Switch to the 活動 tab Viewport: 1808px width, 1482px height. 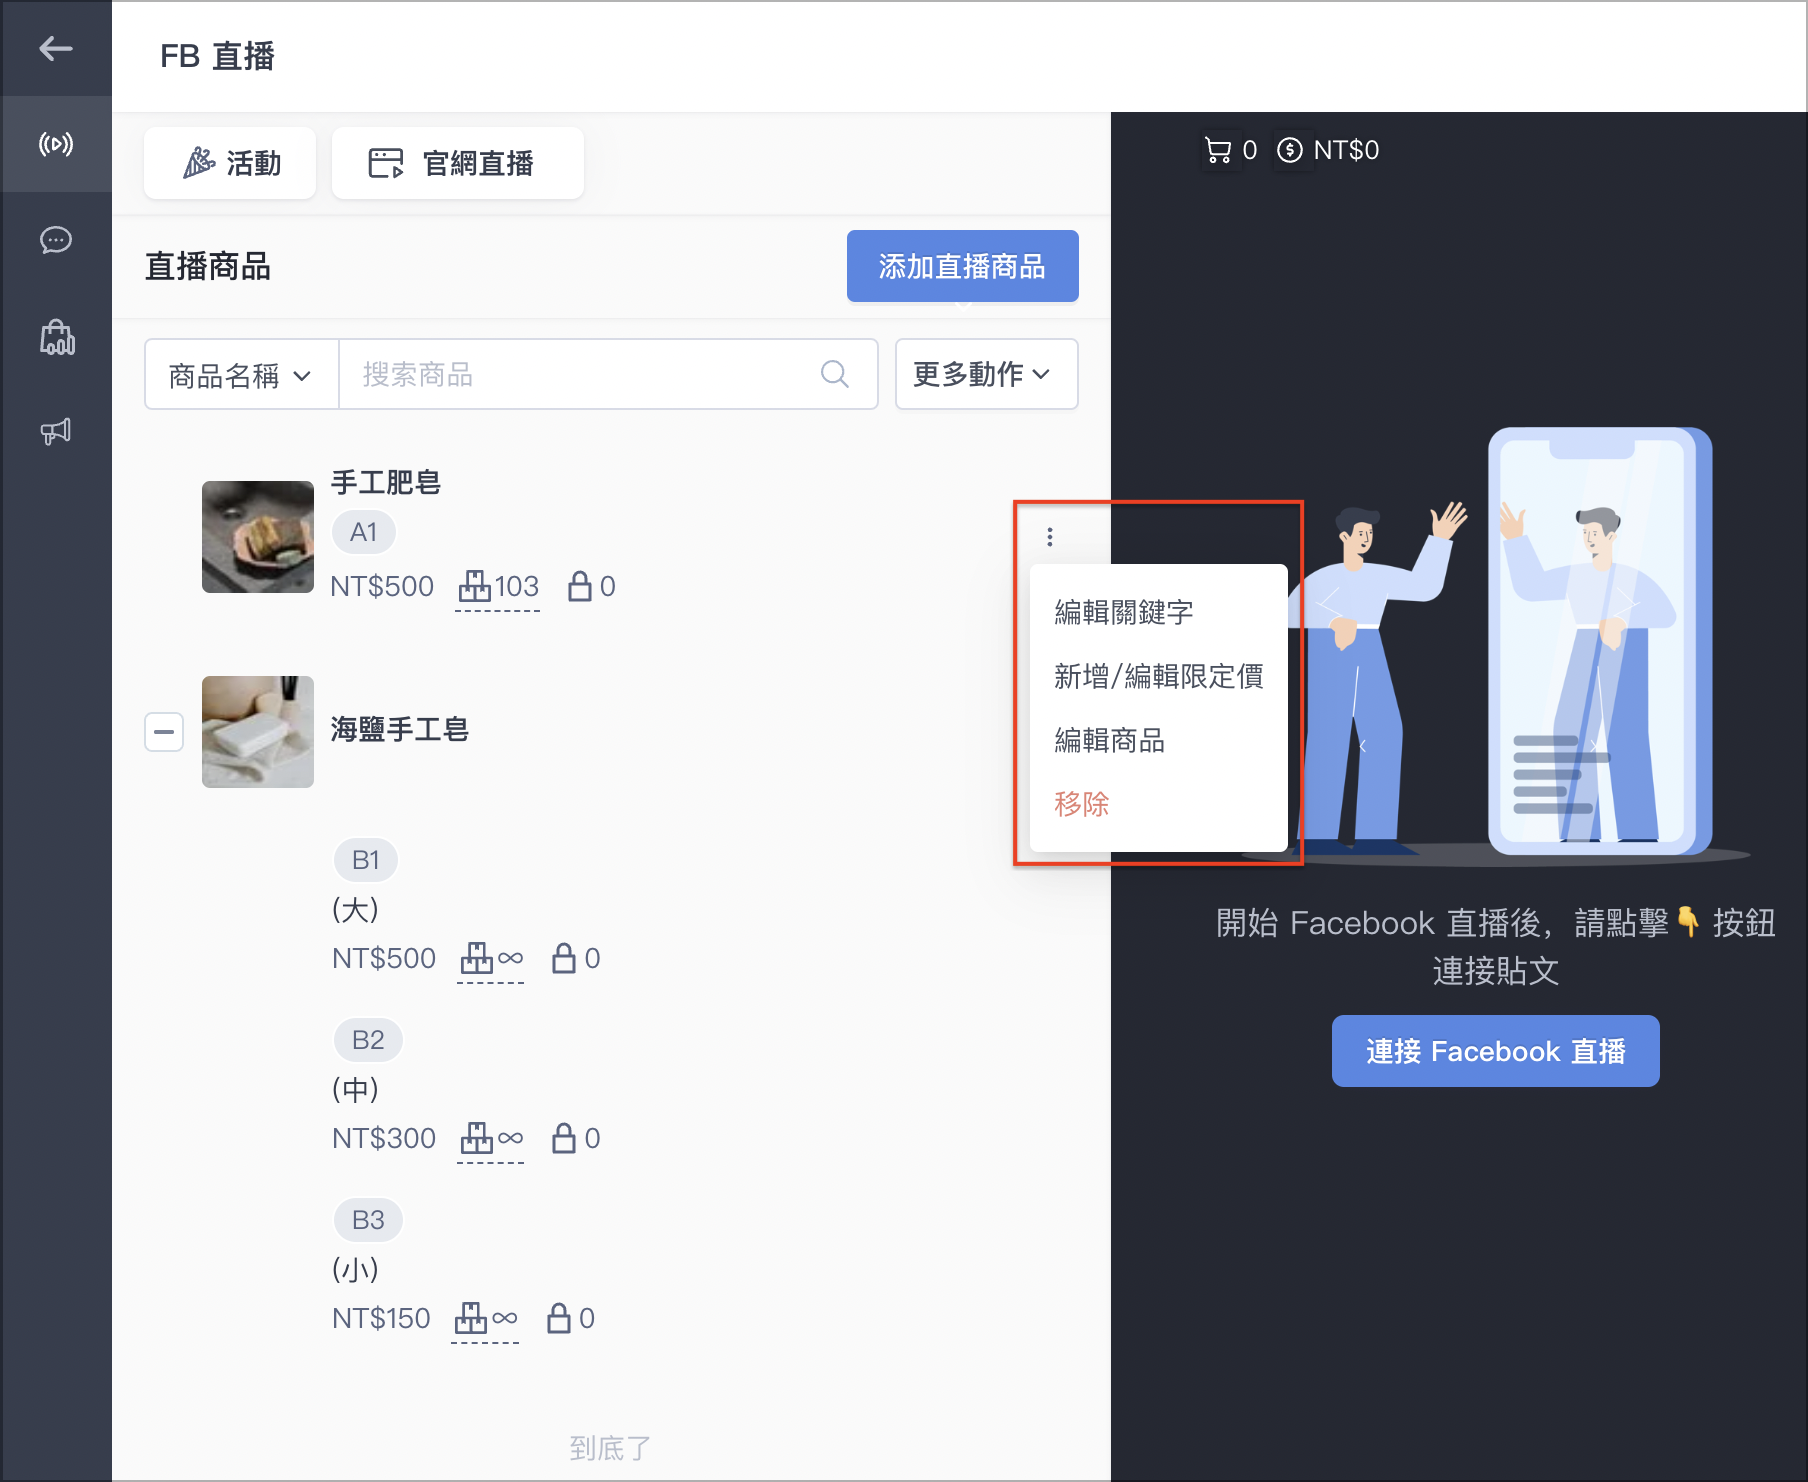click(230, 163)
